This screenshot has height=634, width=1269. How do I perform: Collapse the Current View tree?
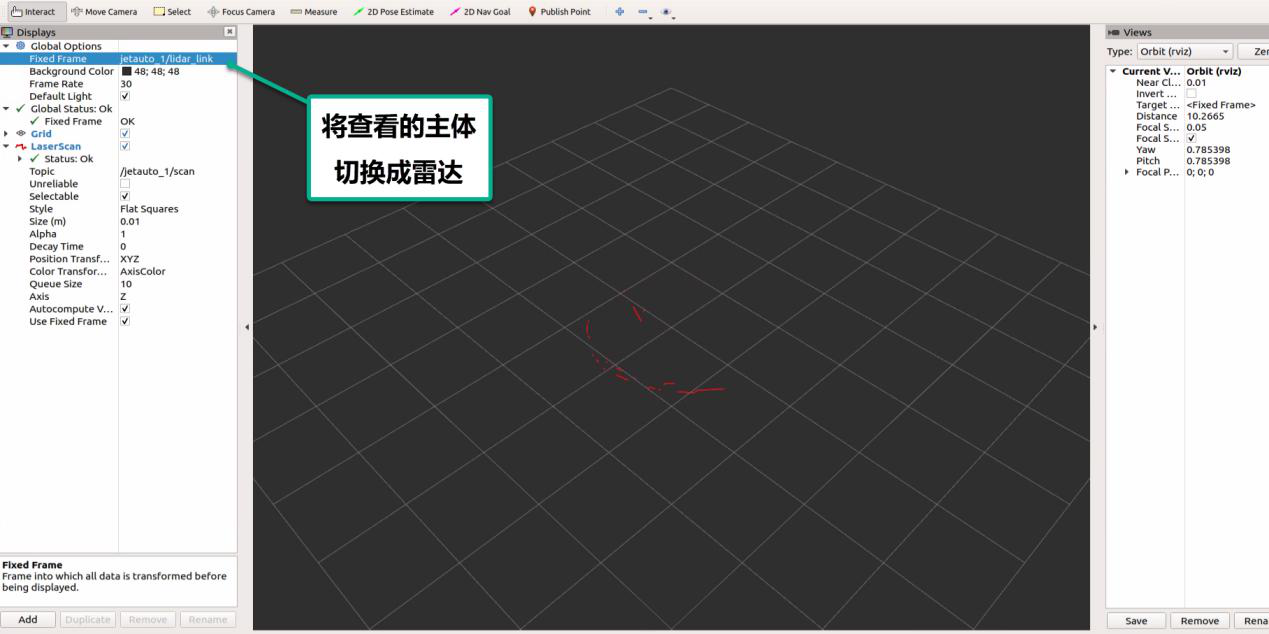1114,71
